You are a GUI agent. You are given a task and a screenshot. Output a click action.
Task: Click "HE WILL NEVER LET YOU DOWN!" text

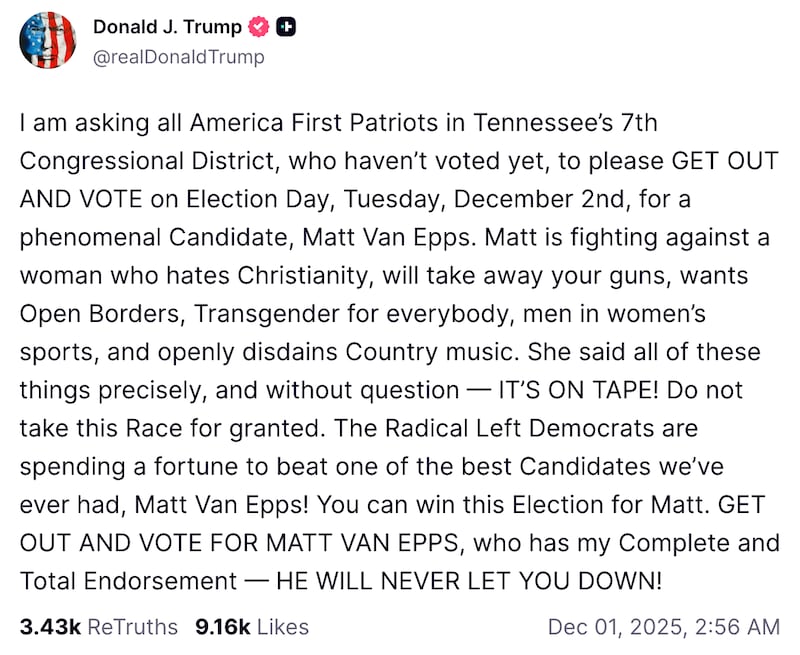pyautogui.click(x=469, y=580)
